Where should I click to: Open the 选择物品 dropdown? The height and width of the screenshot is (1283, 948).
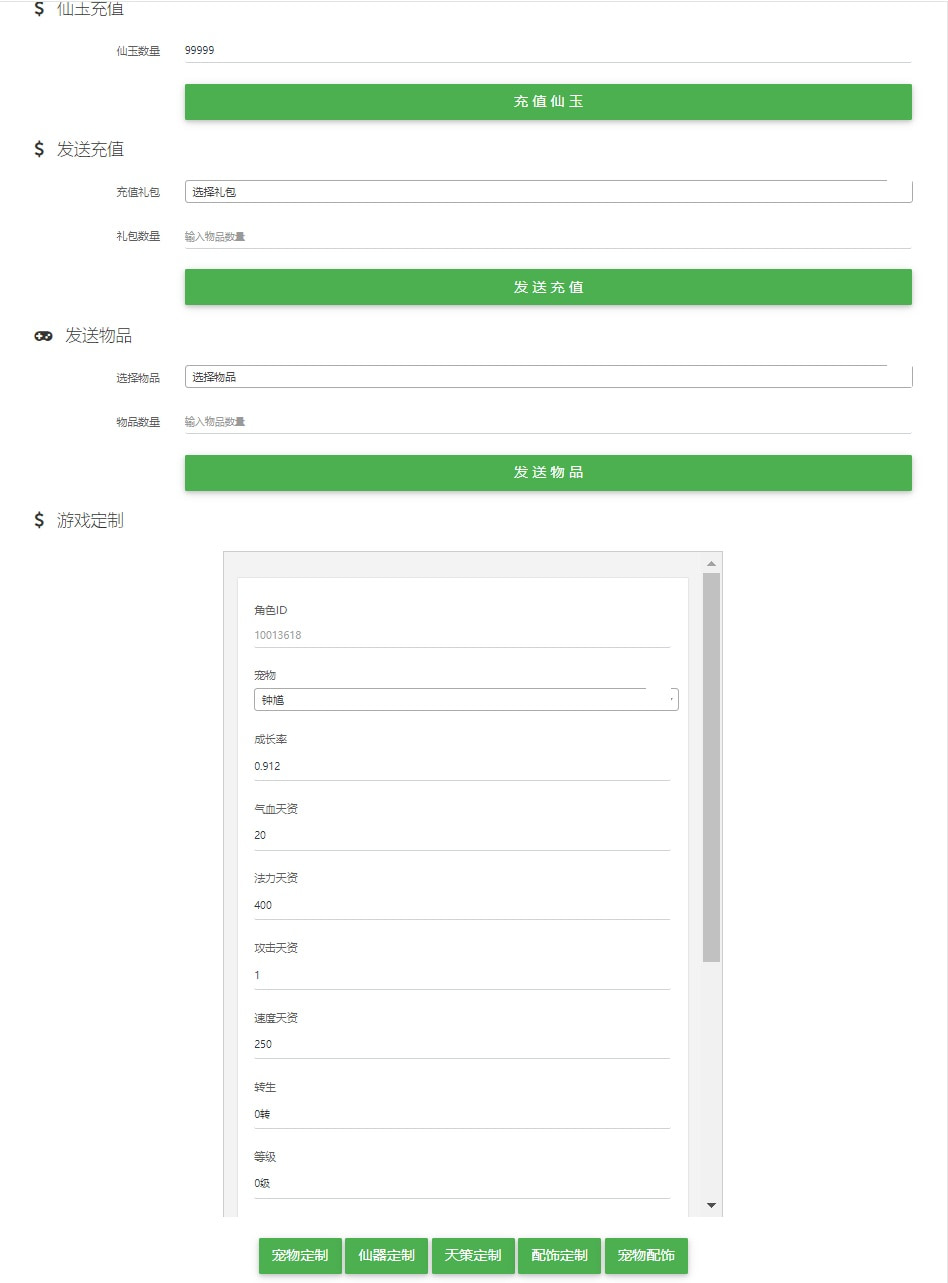pyautogui.click(x=548, y=377)
